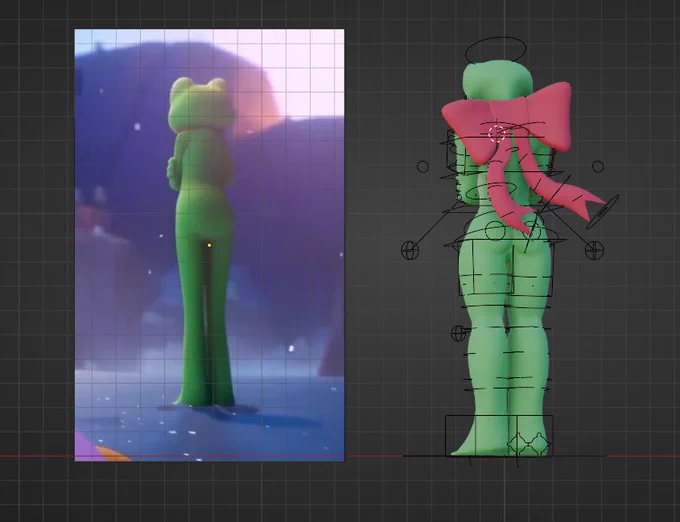Screen dimensions: 680x522
Task: Select the diamond-shaped foot controls at the right foot
Action: 529,443
